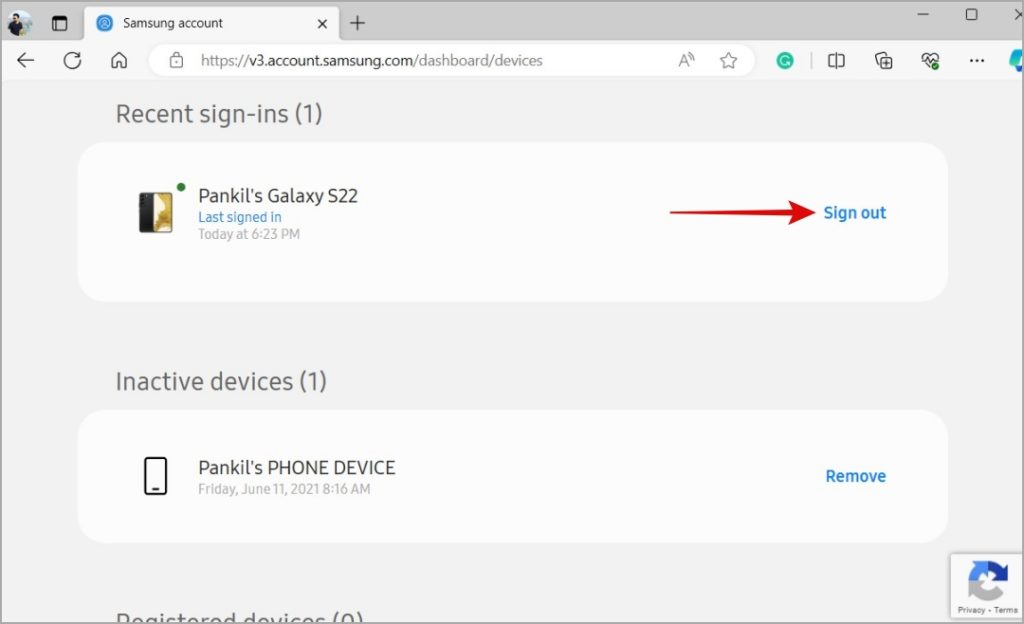The width and height of the screenshot is (1024, 624).
Task: Click Friday, June 11, 2021 timestamp
Action: tap(284, 489)
